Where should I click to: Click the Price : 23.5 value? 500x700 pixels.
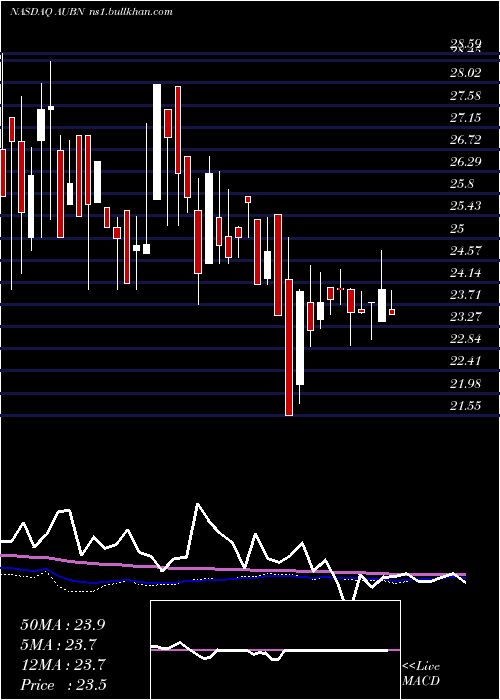(63, 685)
